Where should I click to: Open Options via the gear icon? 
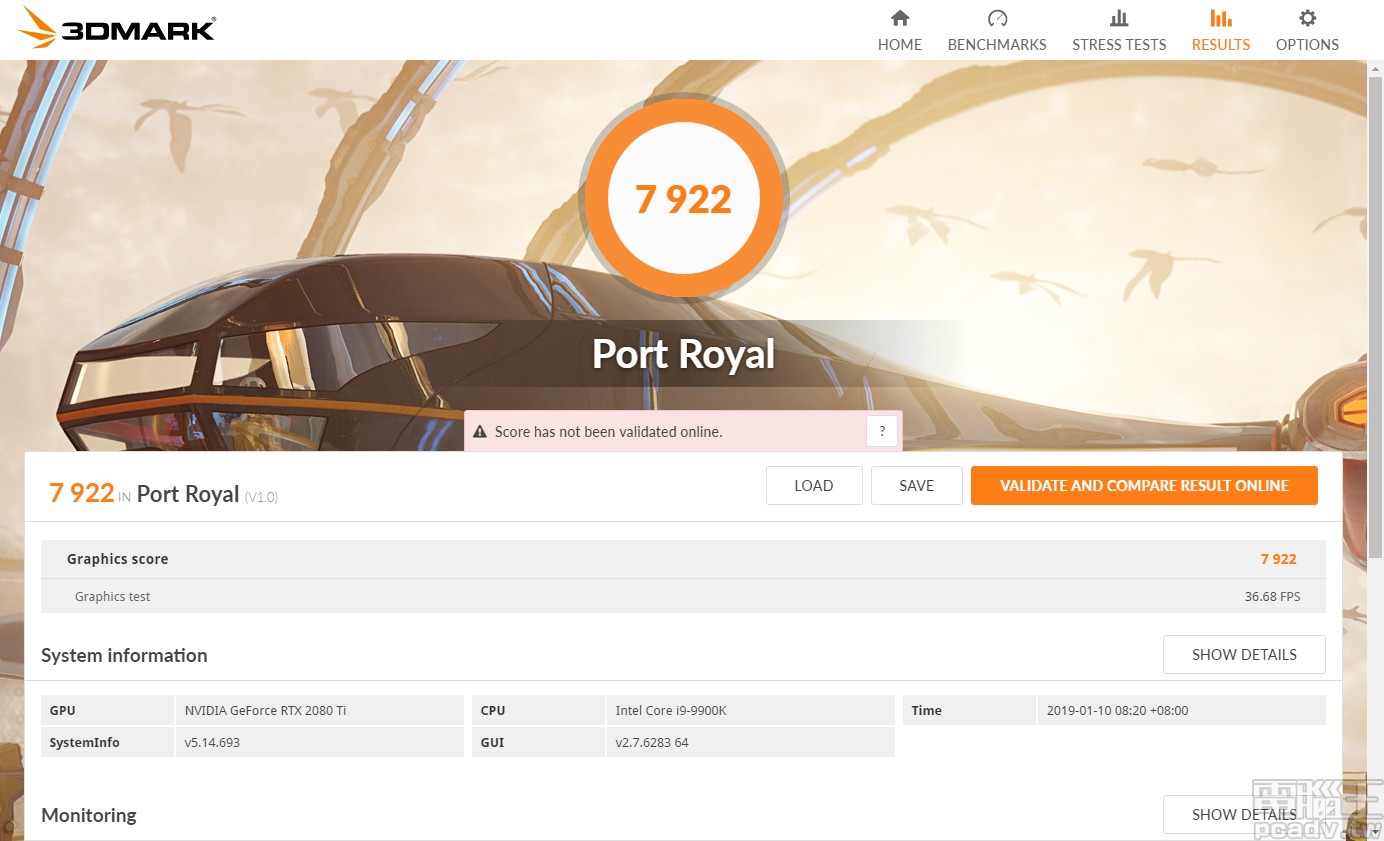click(x=1306, y=17)
